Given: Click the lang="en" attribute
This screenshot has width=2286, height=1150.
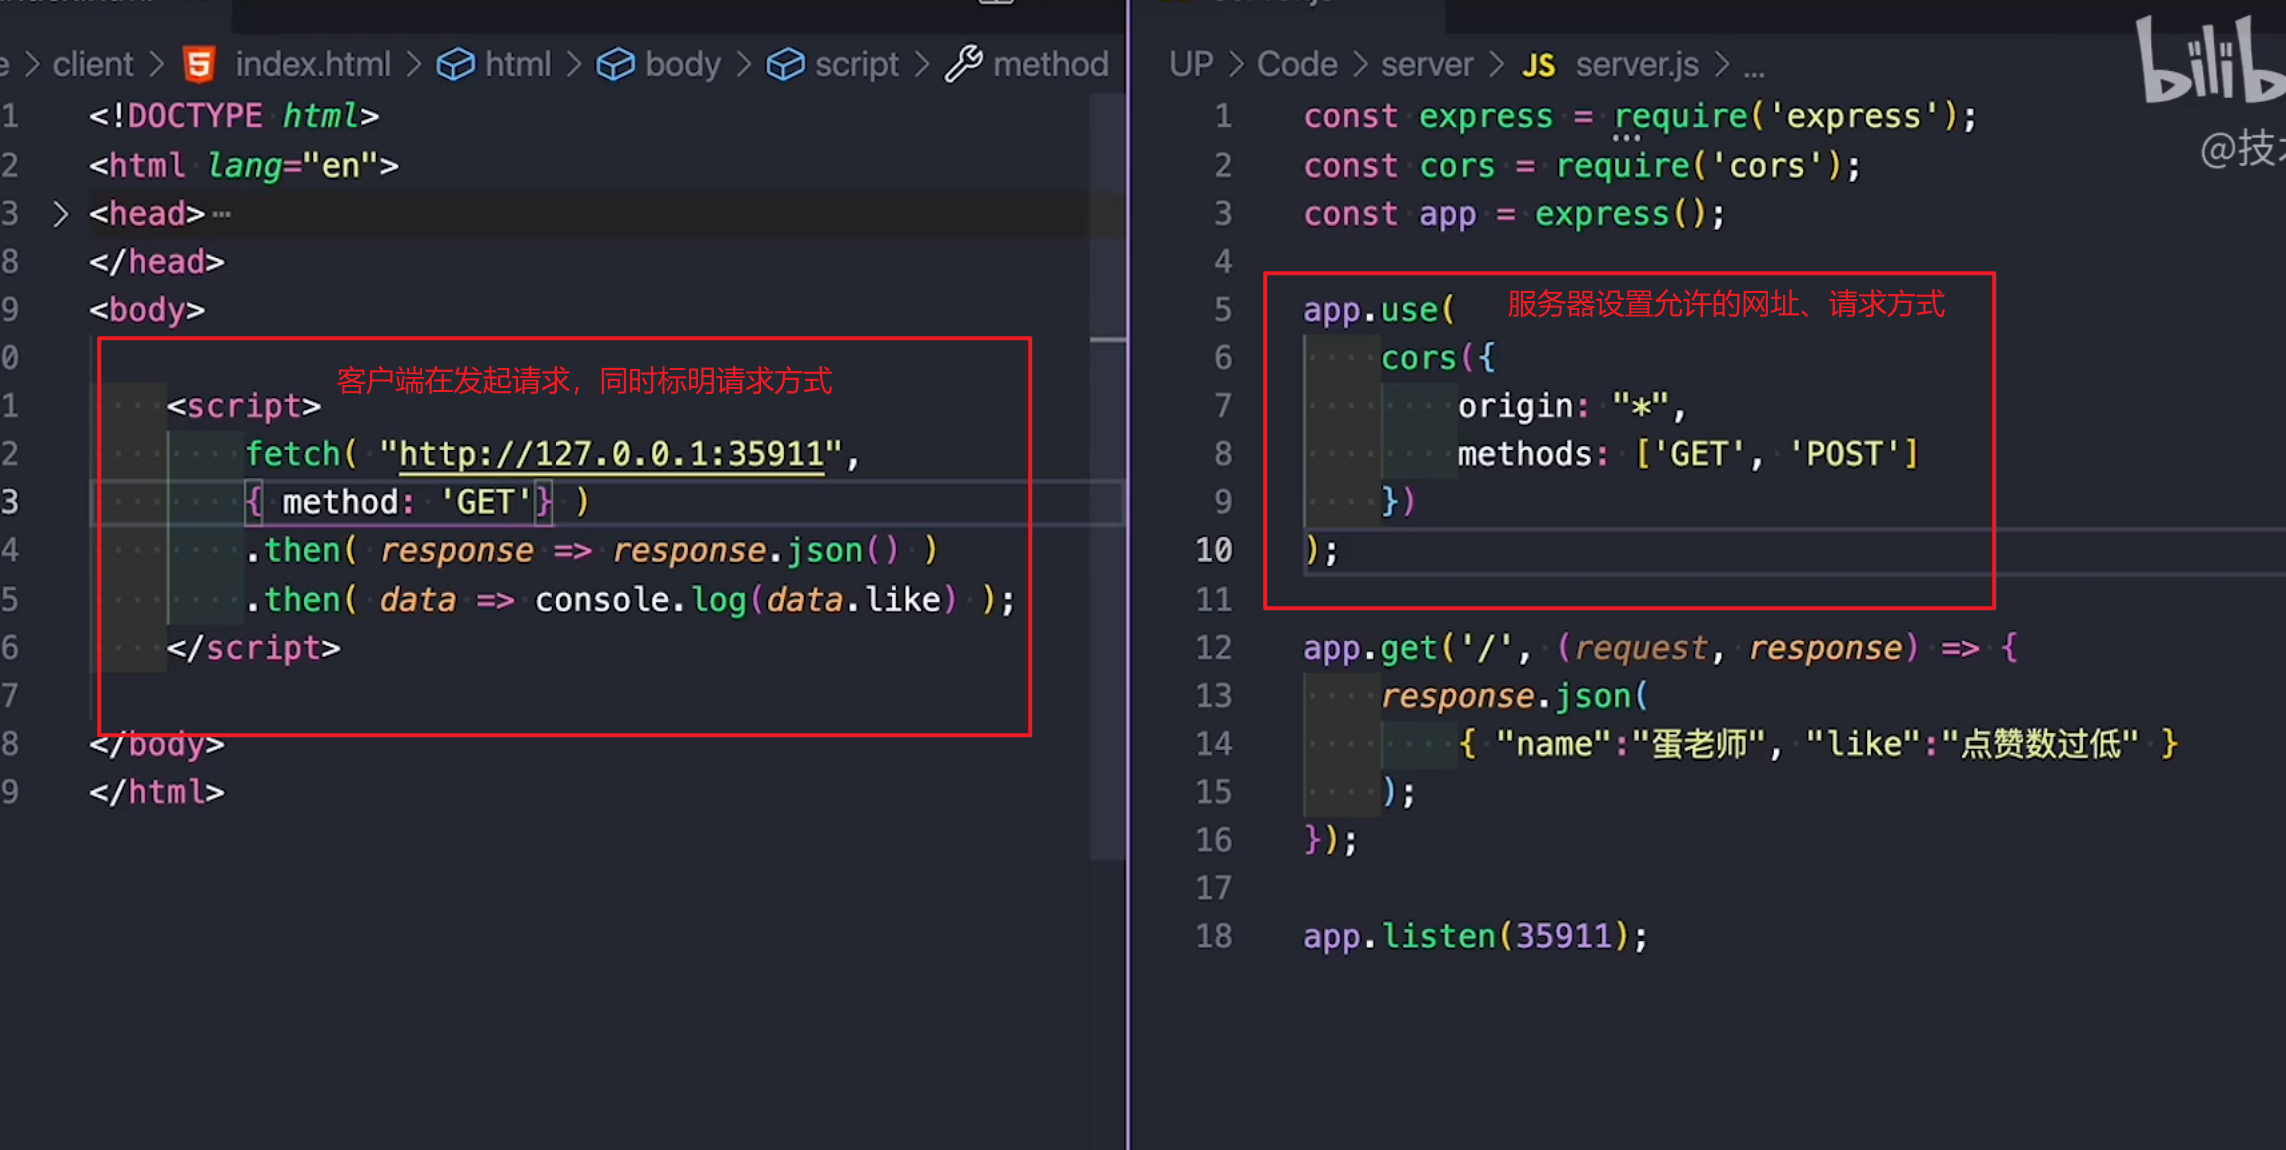Looking at the screenshot, I should tap(293, 165).
